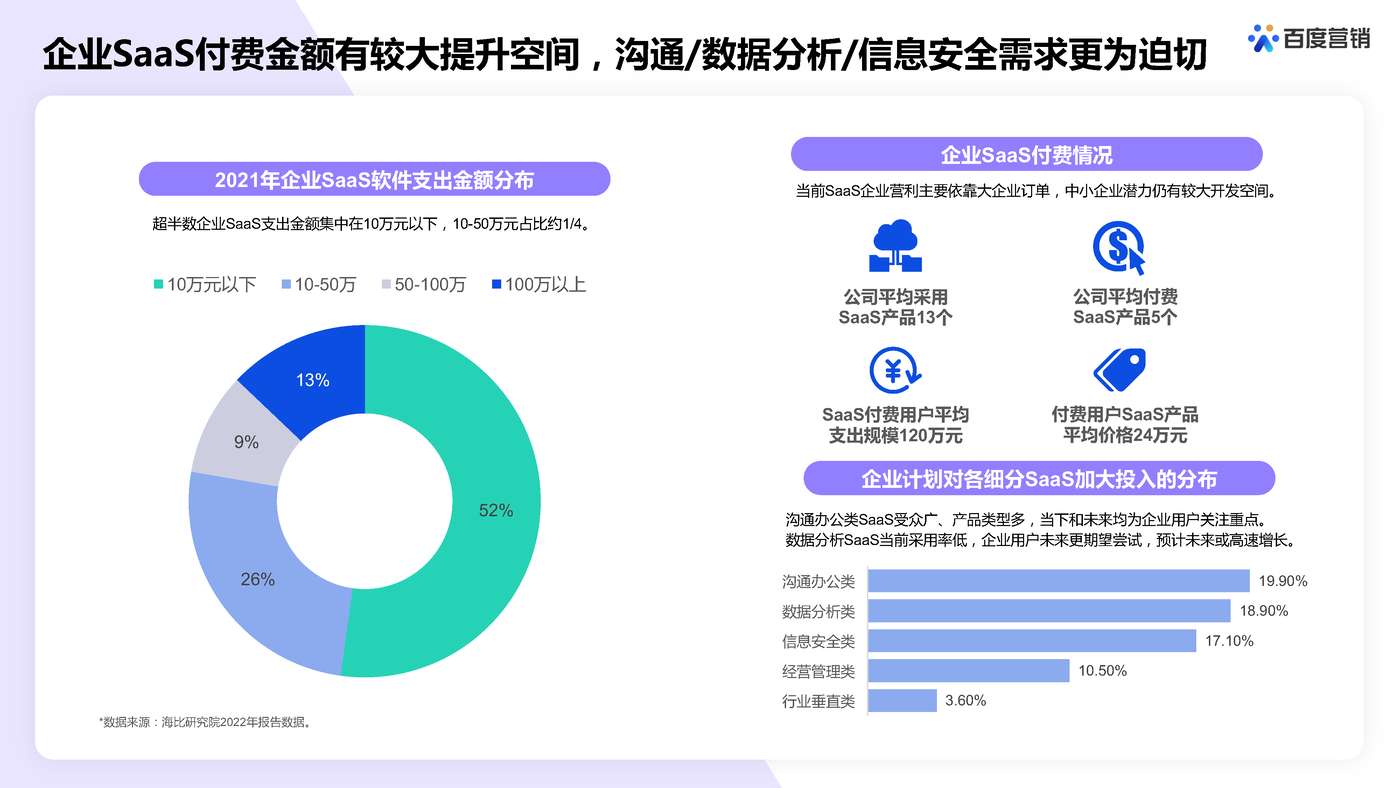Image resolution: width=1400 pixels, height=788 pixels.
Task: Click the subtitle text 超半数企业SaaS支出金额集中在10万元以下
Action: tap(295, 224)
